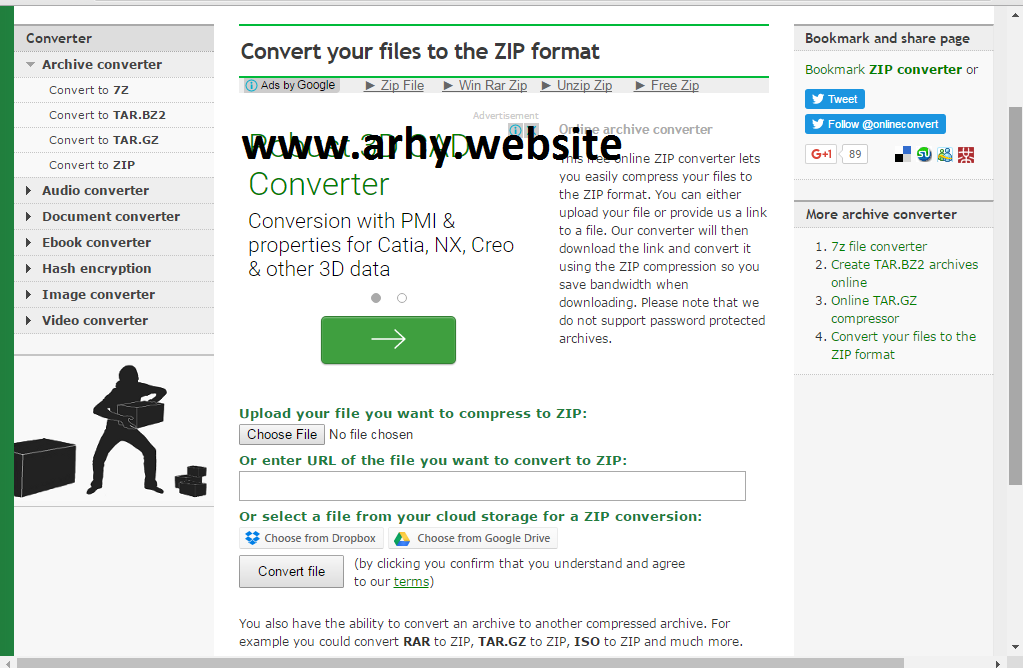Click the red Chinese-character bookmark icon

[x=966, y=155]
